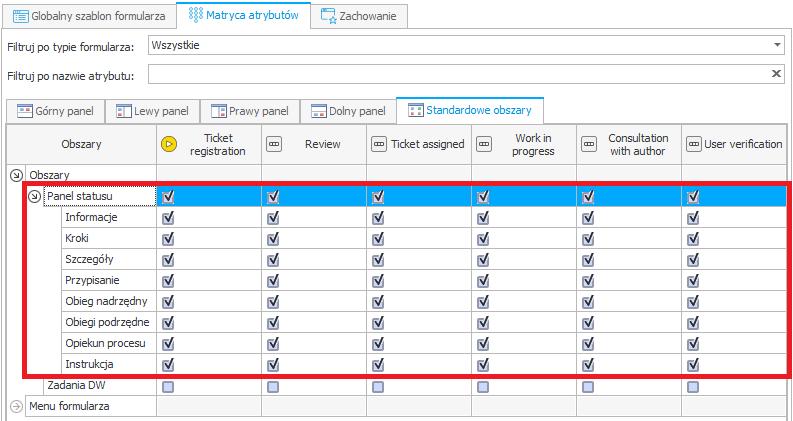793x421 pixels.
Task: Clear the attribute name filter with X
Action: (x=776, y=74)
